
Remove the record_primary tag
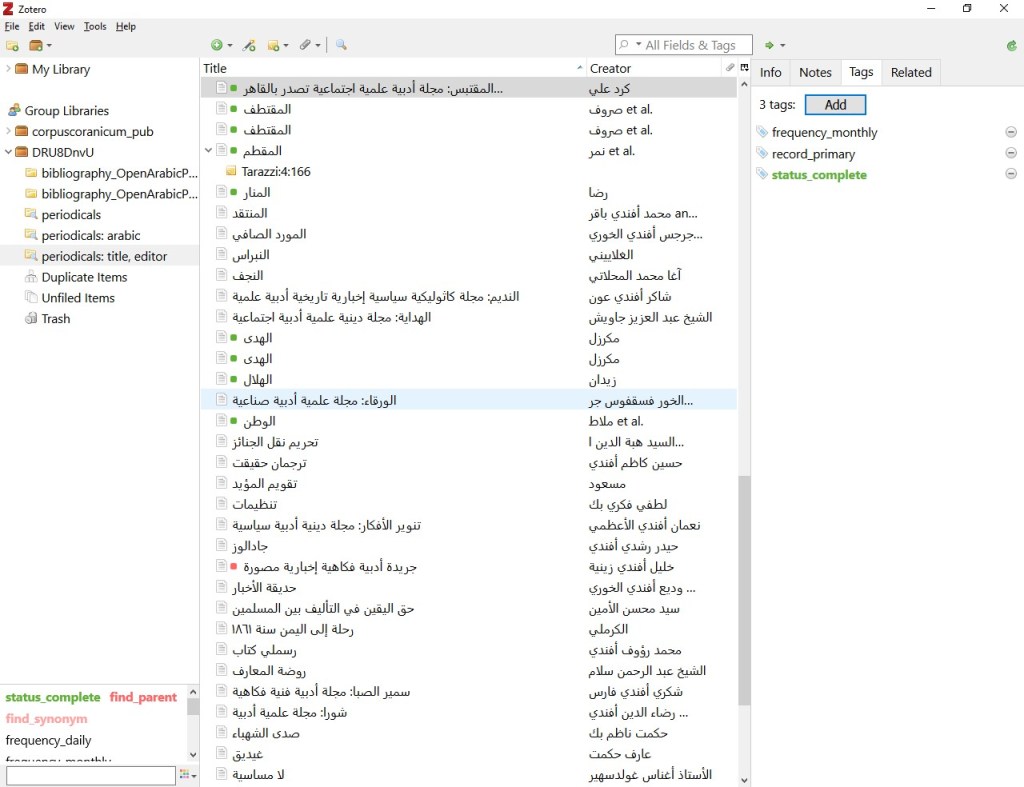coord(1010,153)
